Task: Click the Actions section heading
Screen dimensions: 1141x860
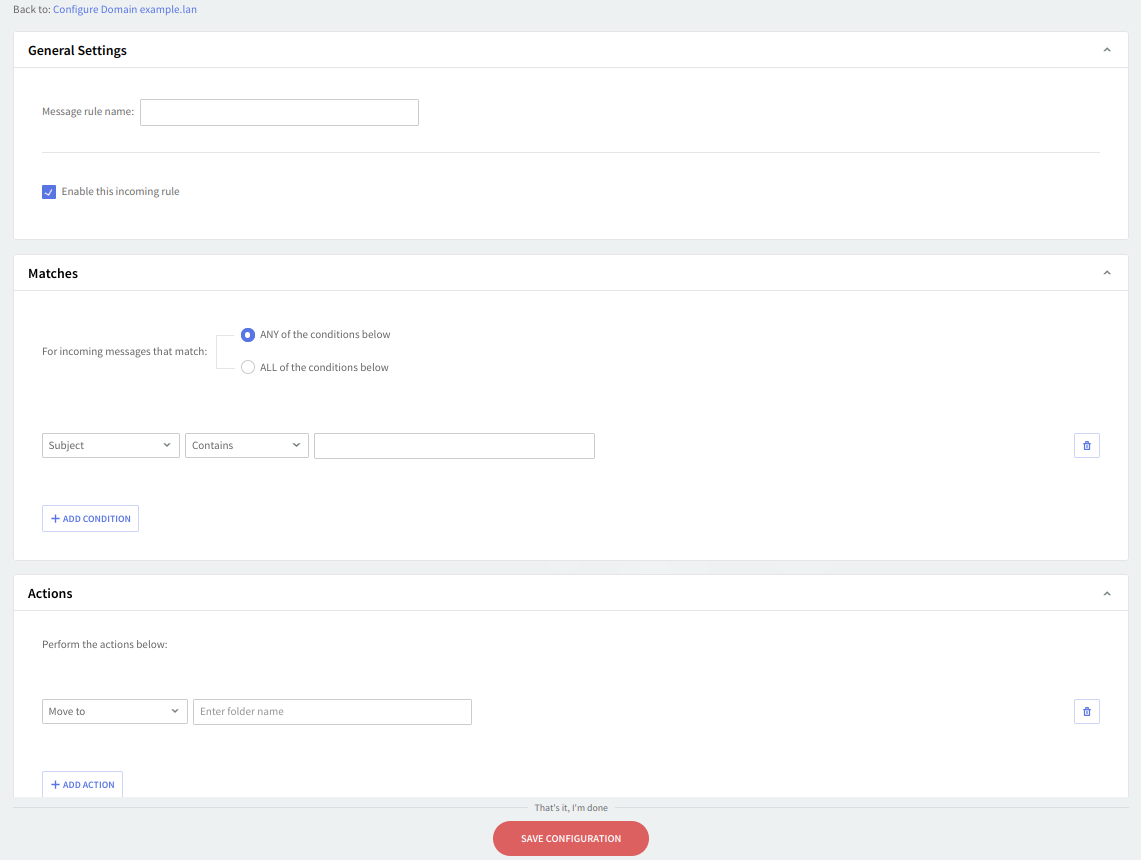Action: pyautogui.click(x=50, y=594)
